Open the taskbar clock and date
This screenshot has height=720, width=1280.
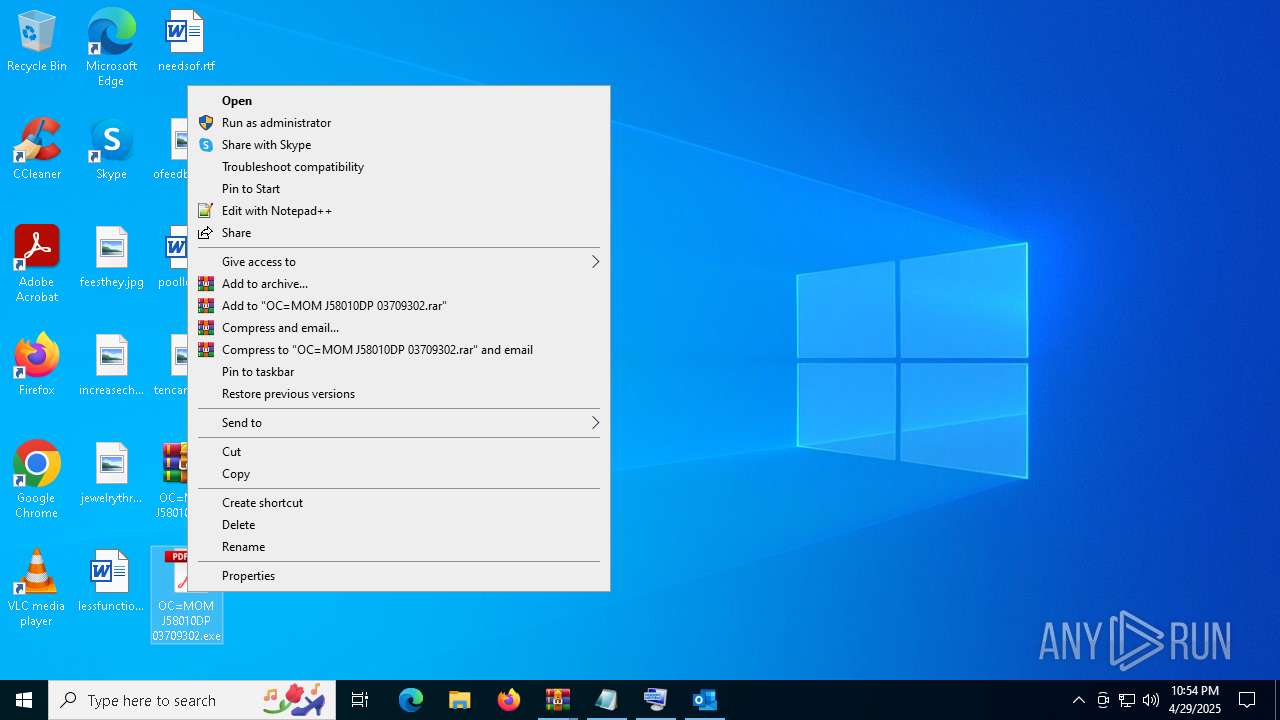(1195, 700)
